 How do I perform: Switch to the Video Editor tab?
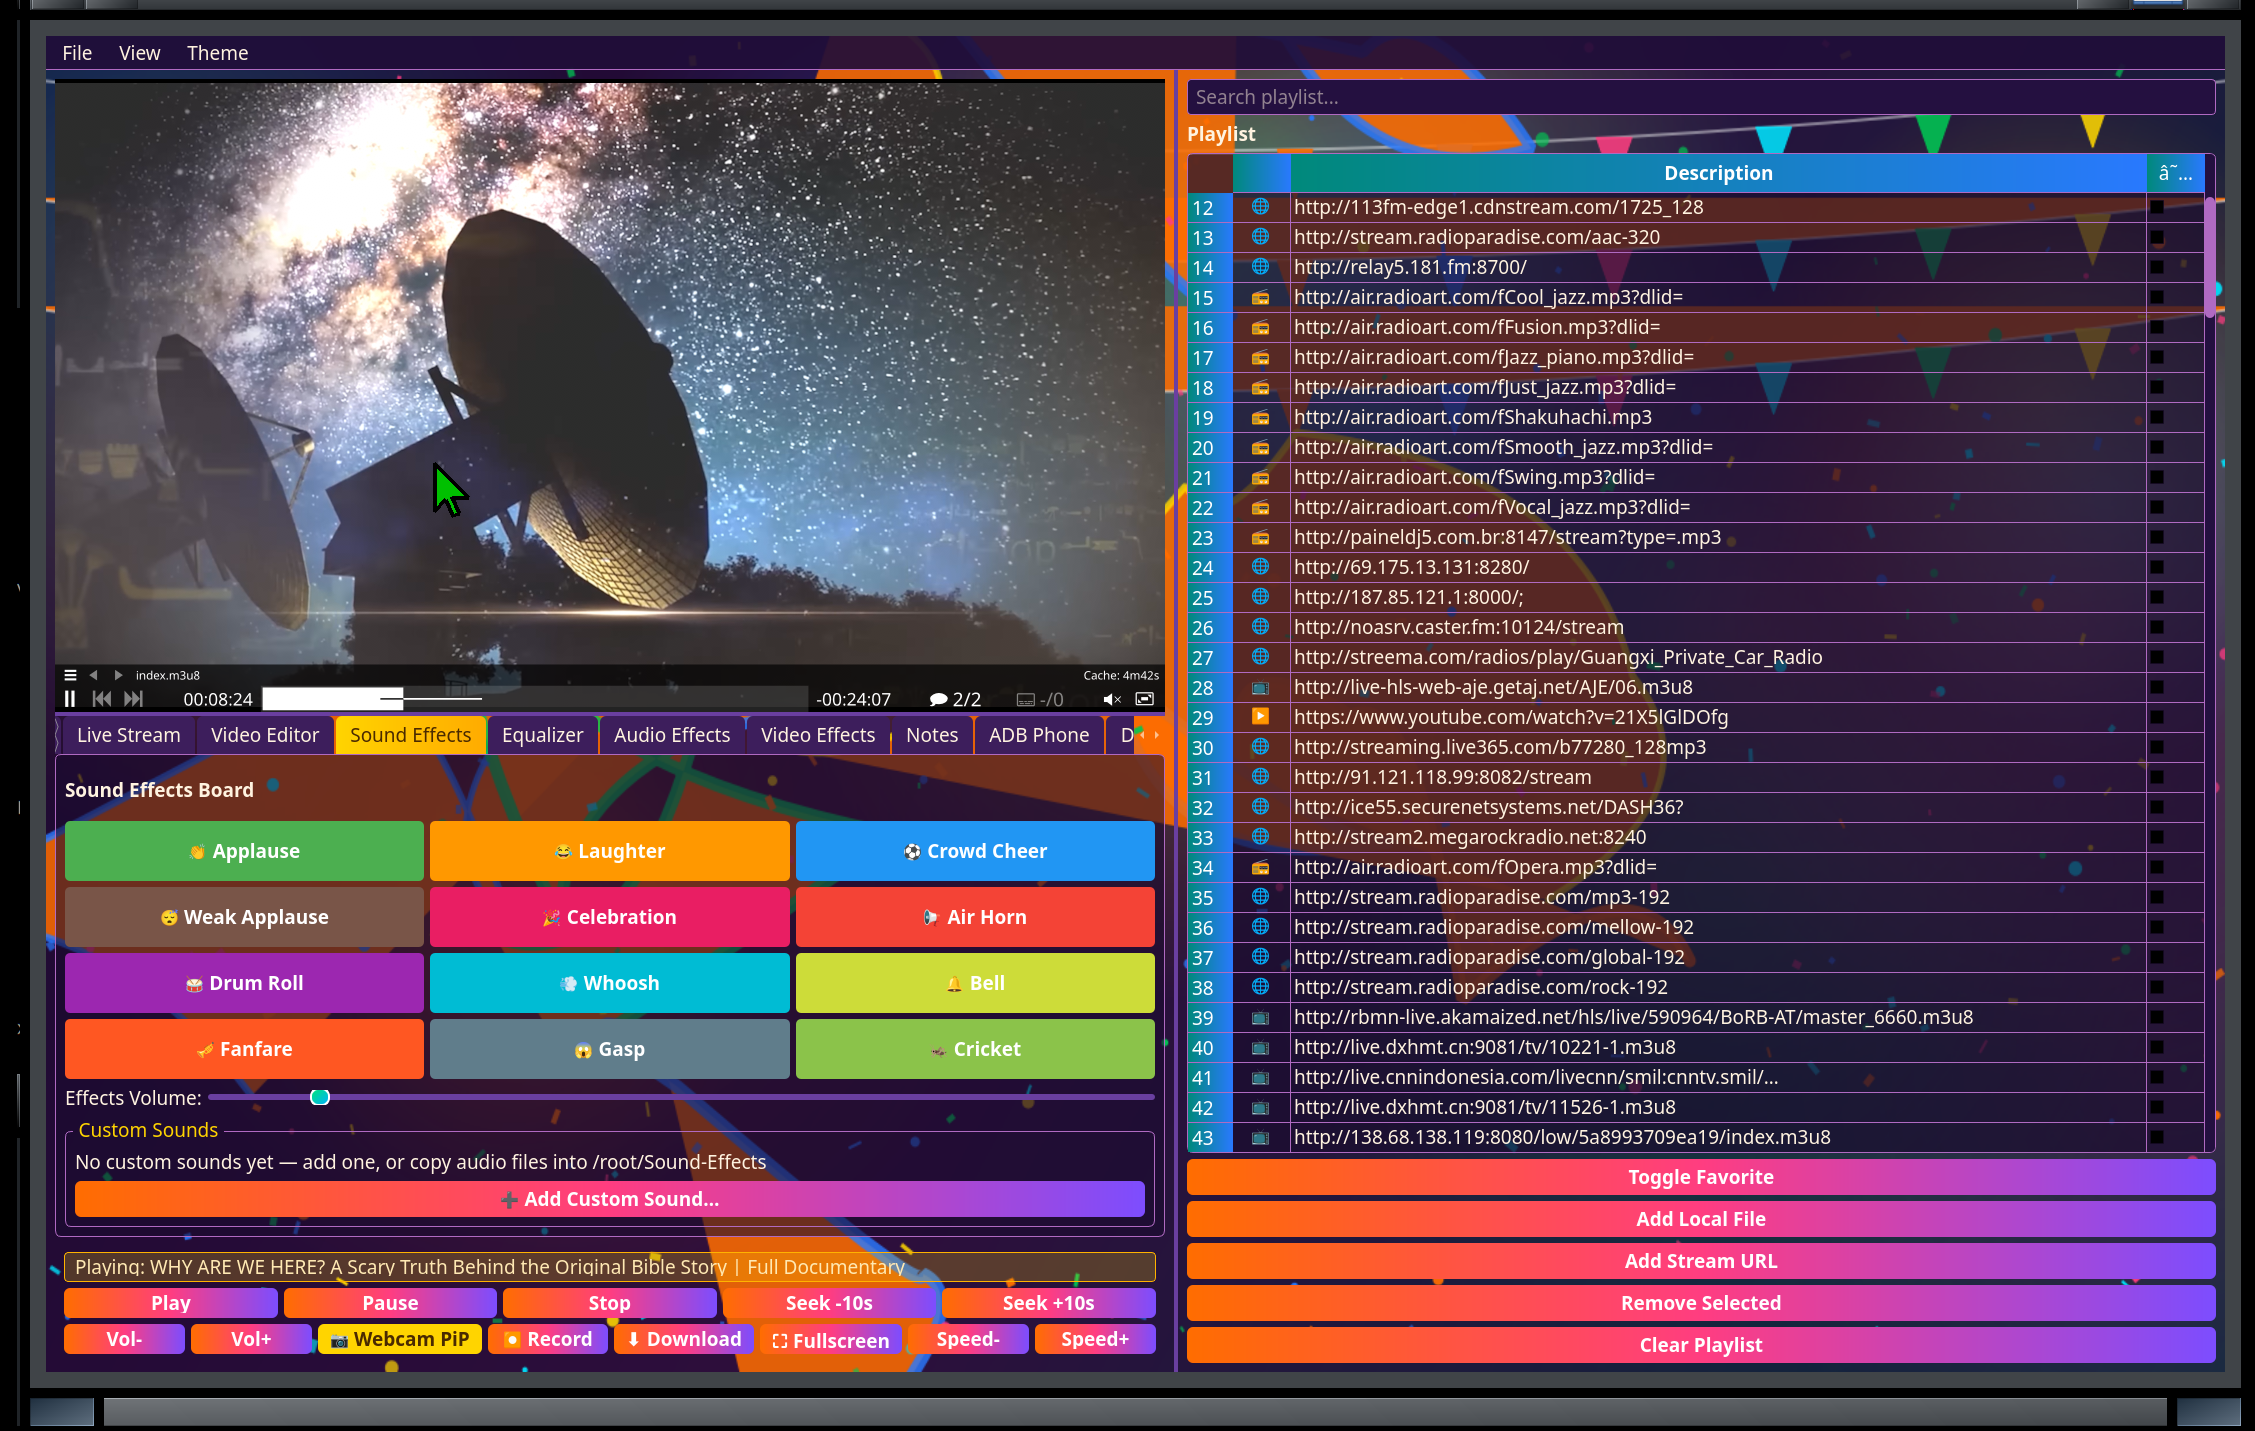click(265, 735)
